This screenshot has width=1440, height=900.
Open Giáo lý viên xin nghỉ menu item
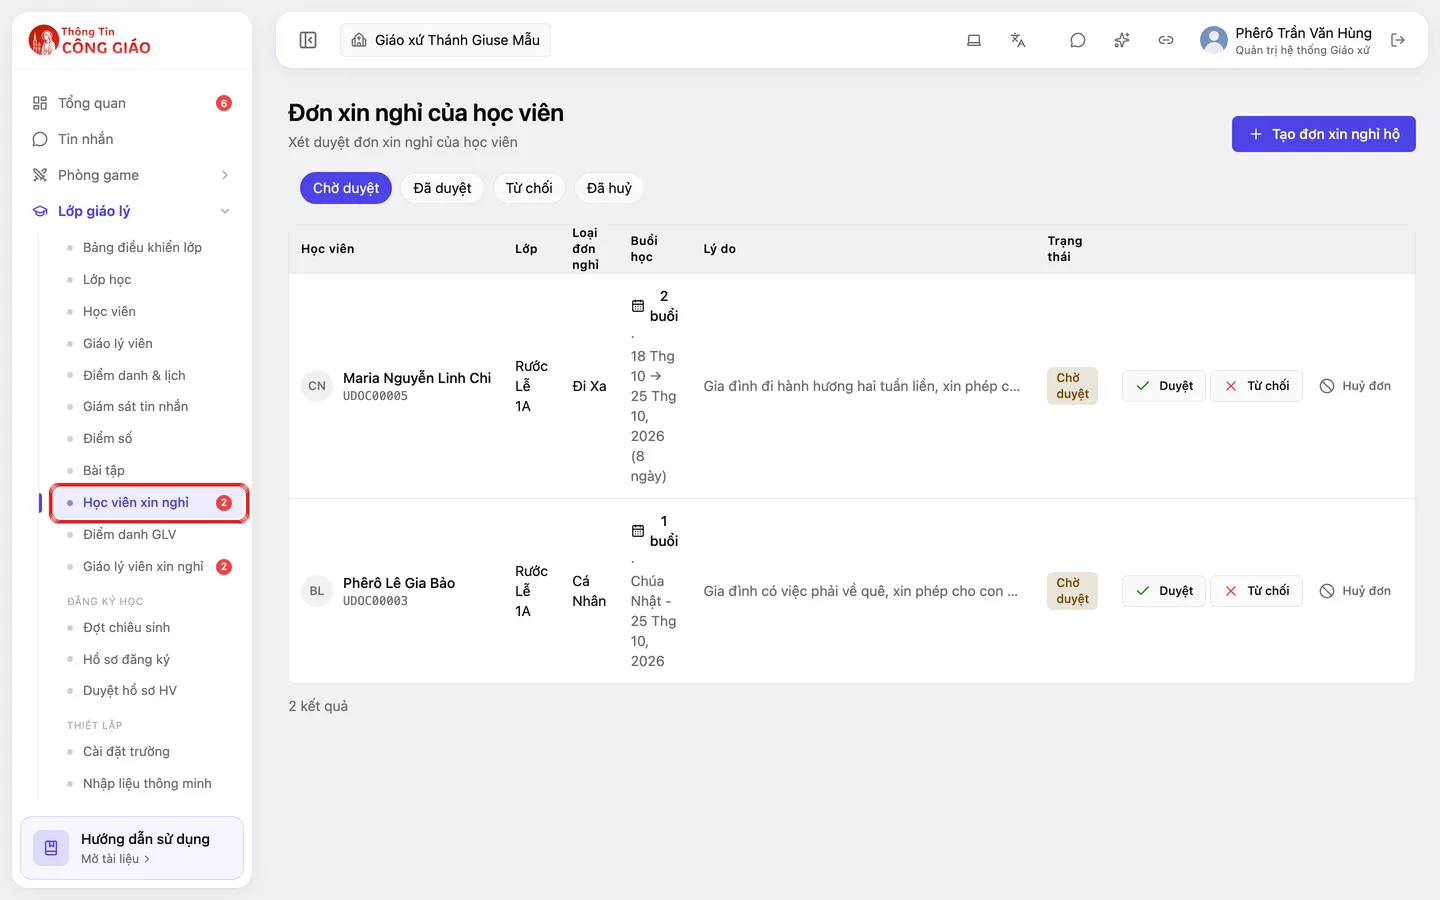click(143, 567)
